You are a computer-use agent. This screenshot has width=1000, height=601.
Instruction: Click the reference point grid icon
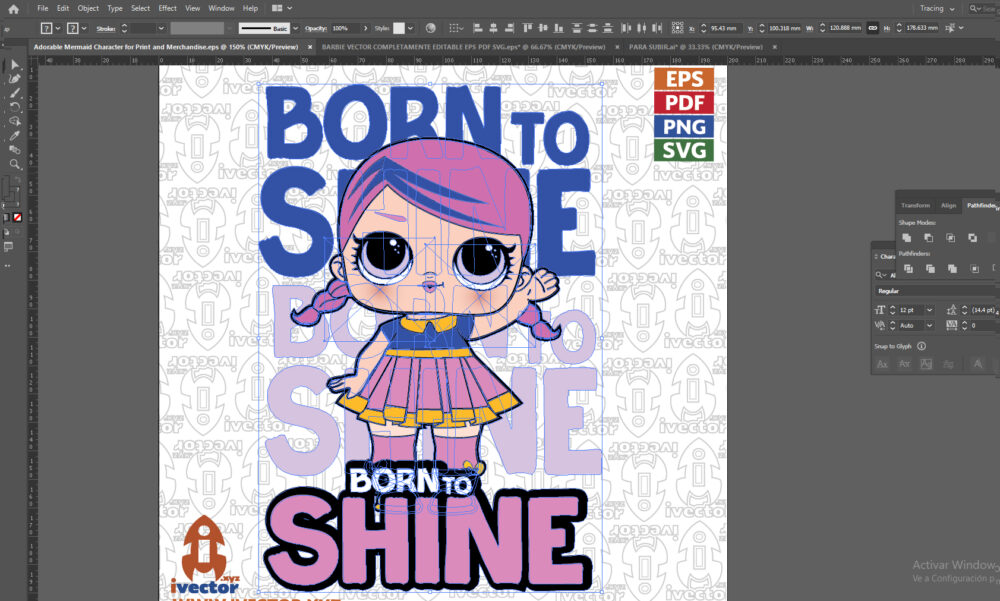pyautogui.click(x=677, y=28)
